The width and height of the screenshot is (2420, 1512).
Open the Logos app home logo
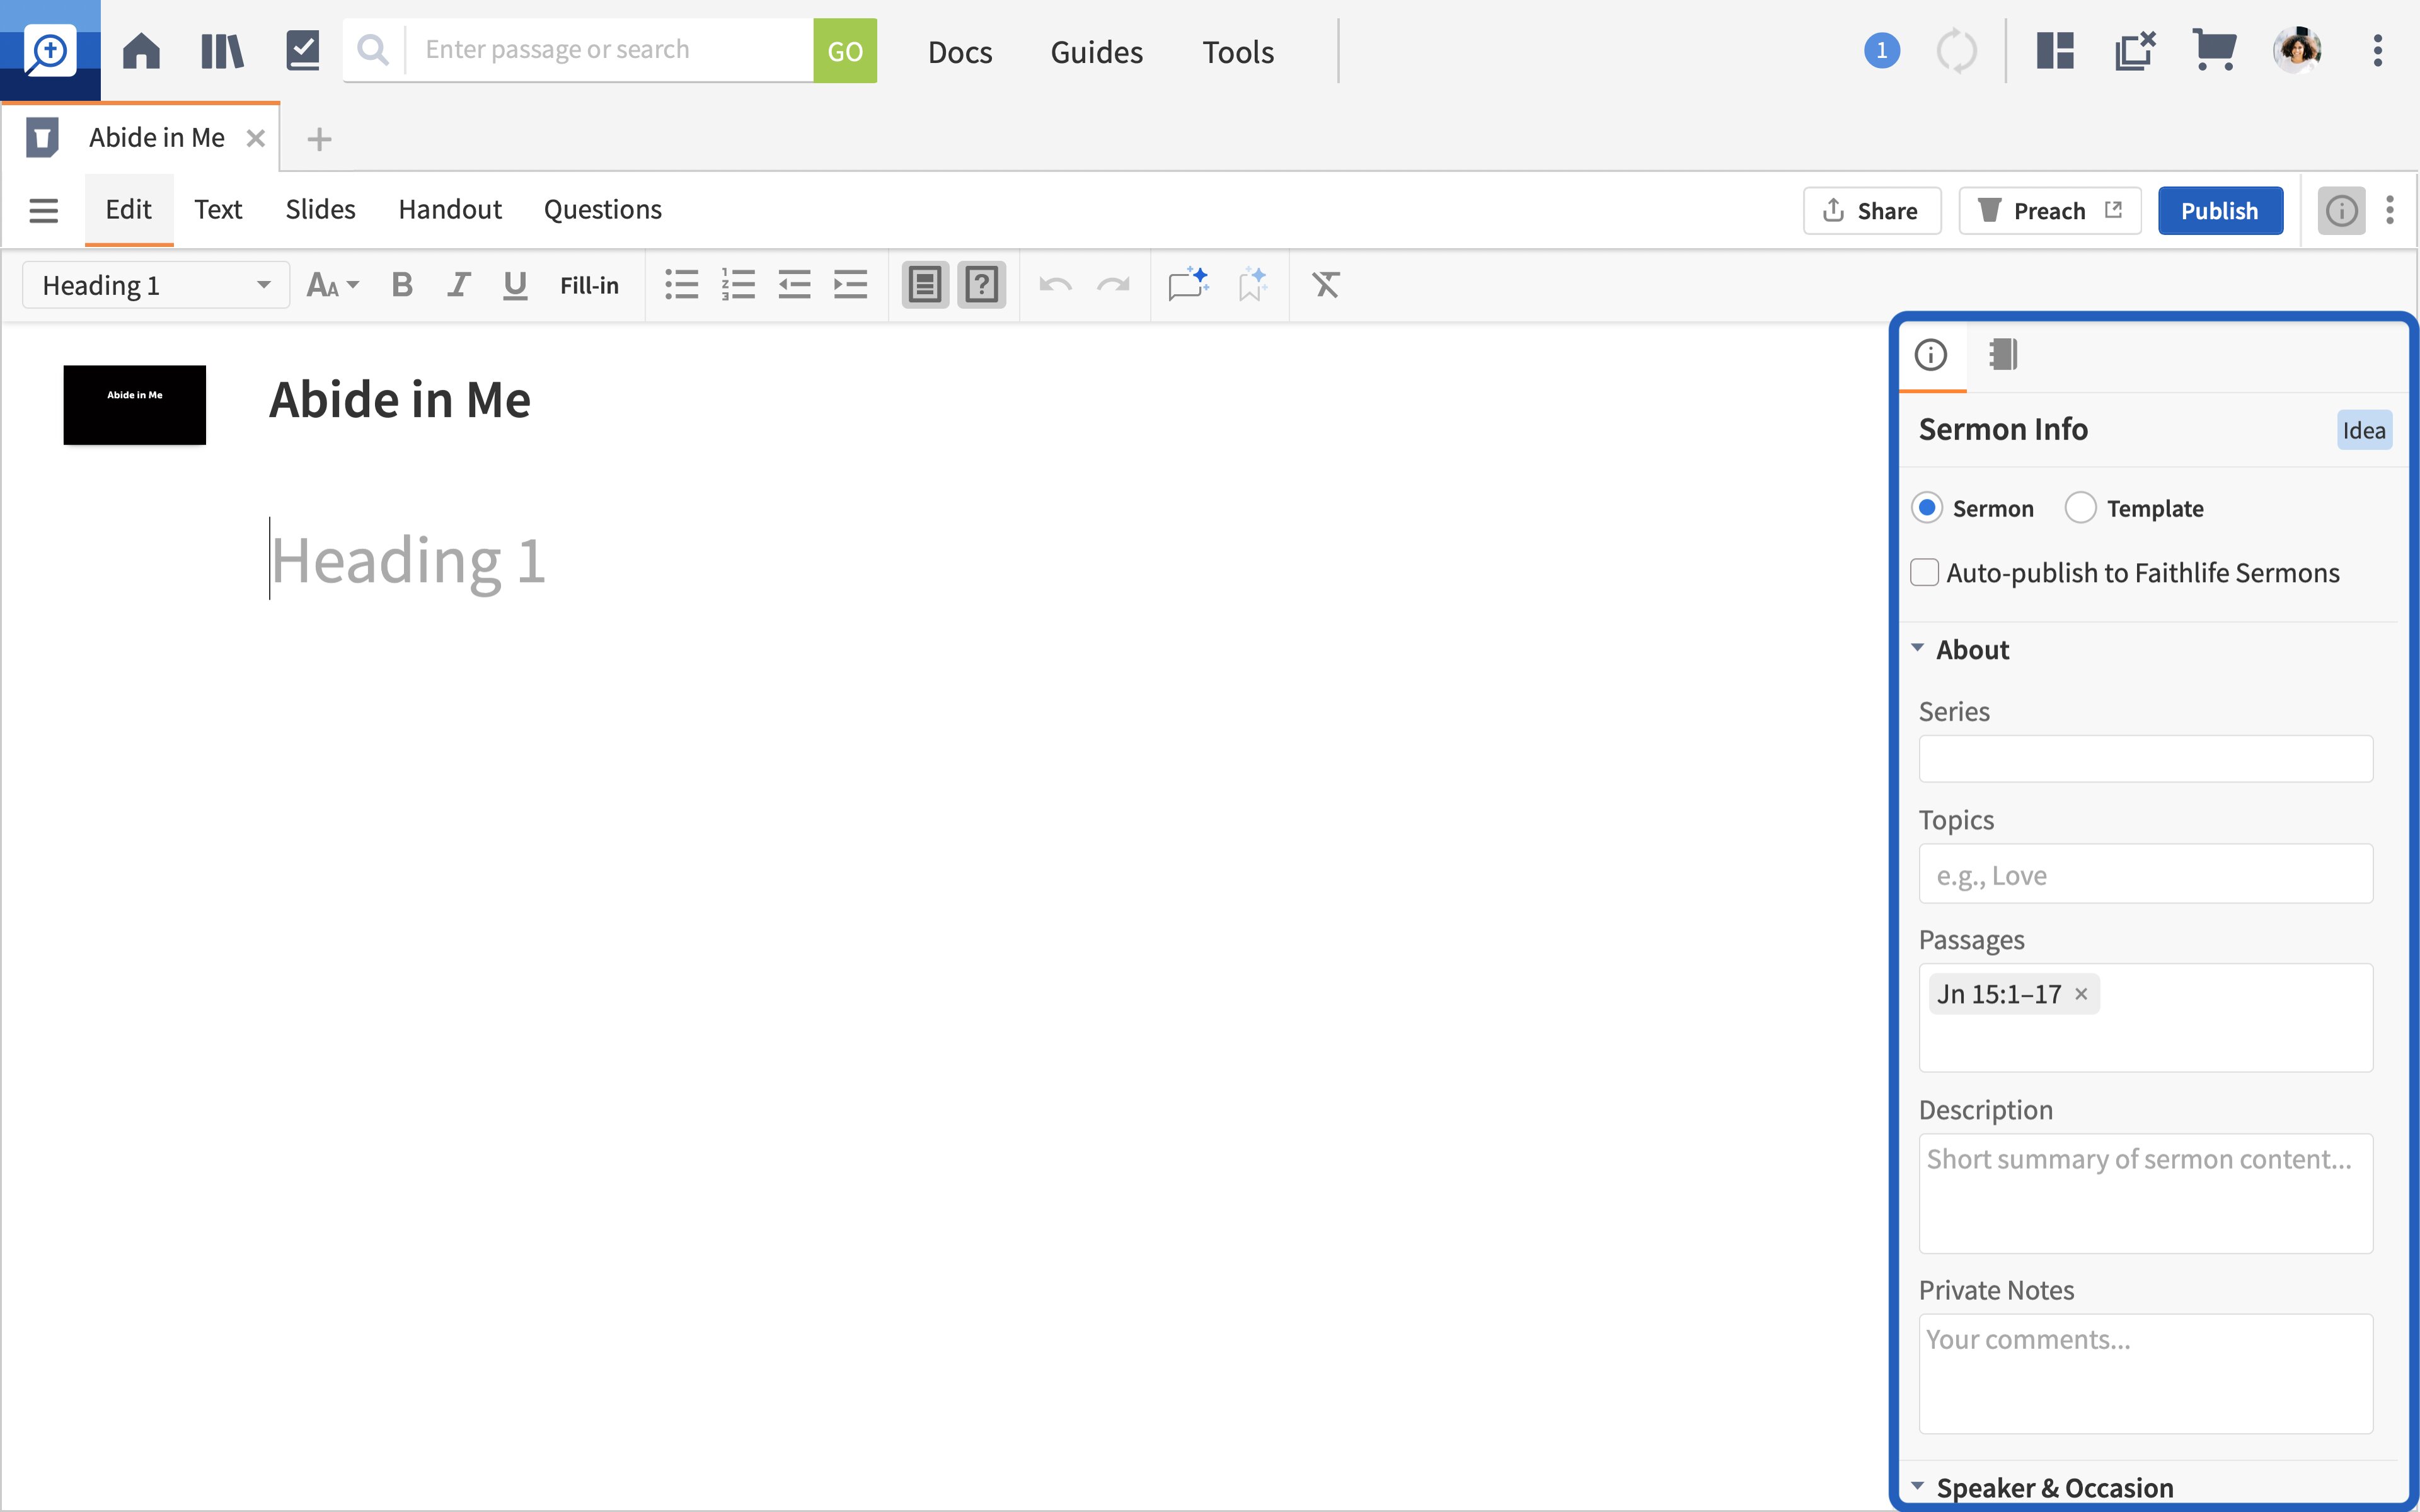49,50
